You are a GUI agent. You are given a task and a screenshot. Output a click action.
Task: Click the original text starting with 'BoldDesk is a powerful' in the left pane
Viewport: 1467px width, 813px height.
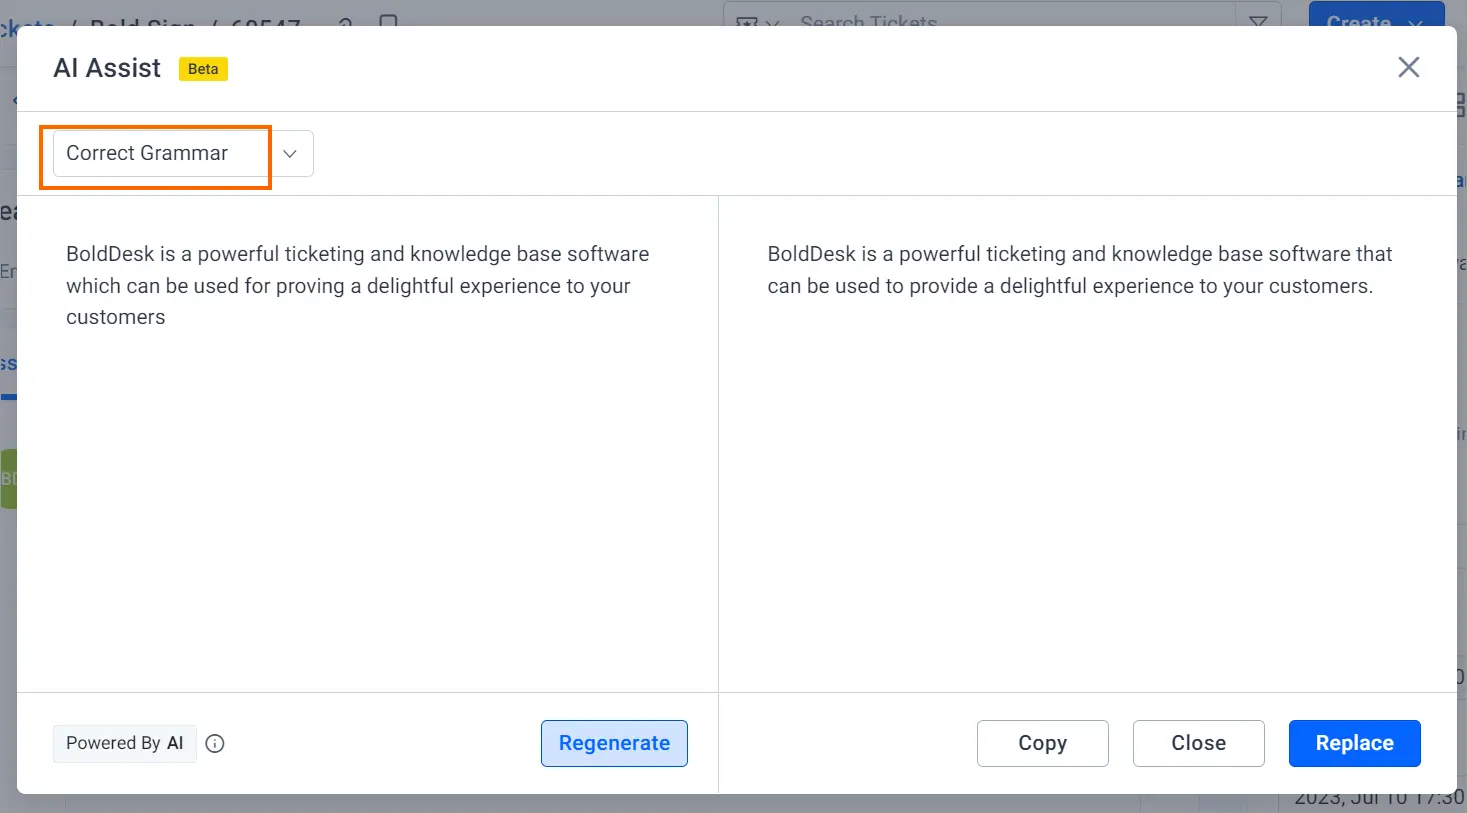pyautogui.click(x=357, y=285)
